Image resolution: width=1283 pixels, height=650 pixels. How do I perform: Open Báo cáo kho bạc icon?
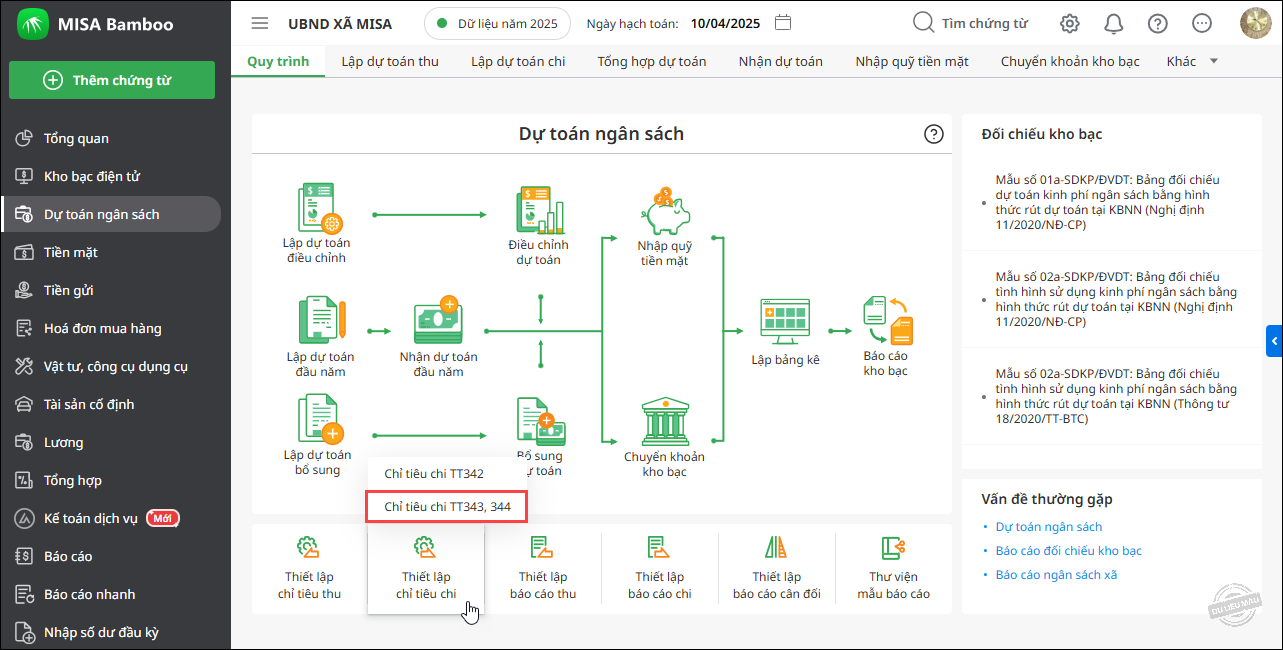pos(886,320)
